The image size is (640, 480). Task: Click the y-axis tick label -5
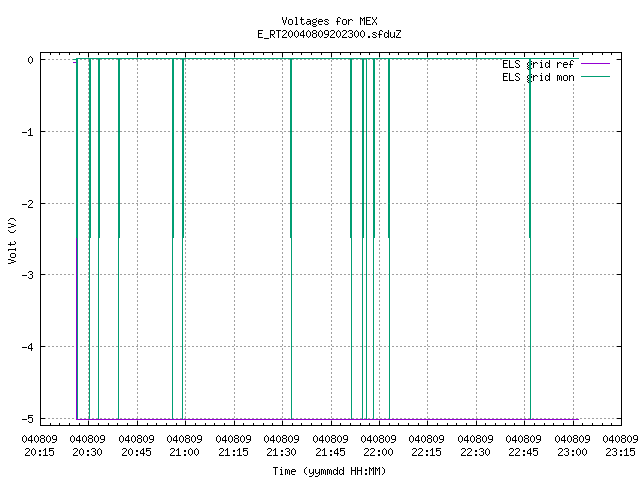click(x=28, y=419)
